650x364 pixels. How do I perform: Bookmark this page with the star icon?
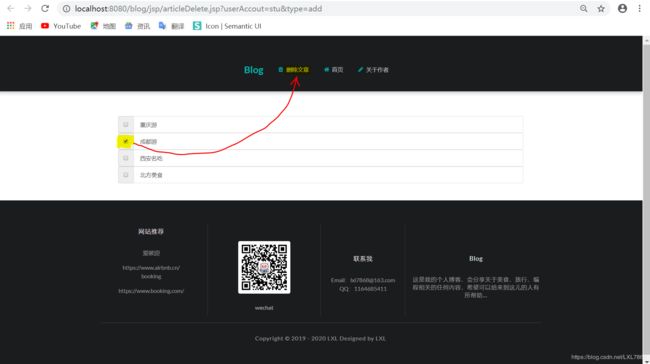601,8
